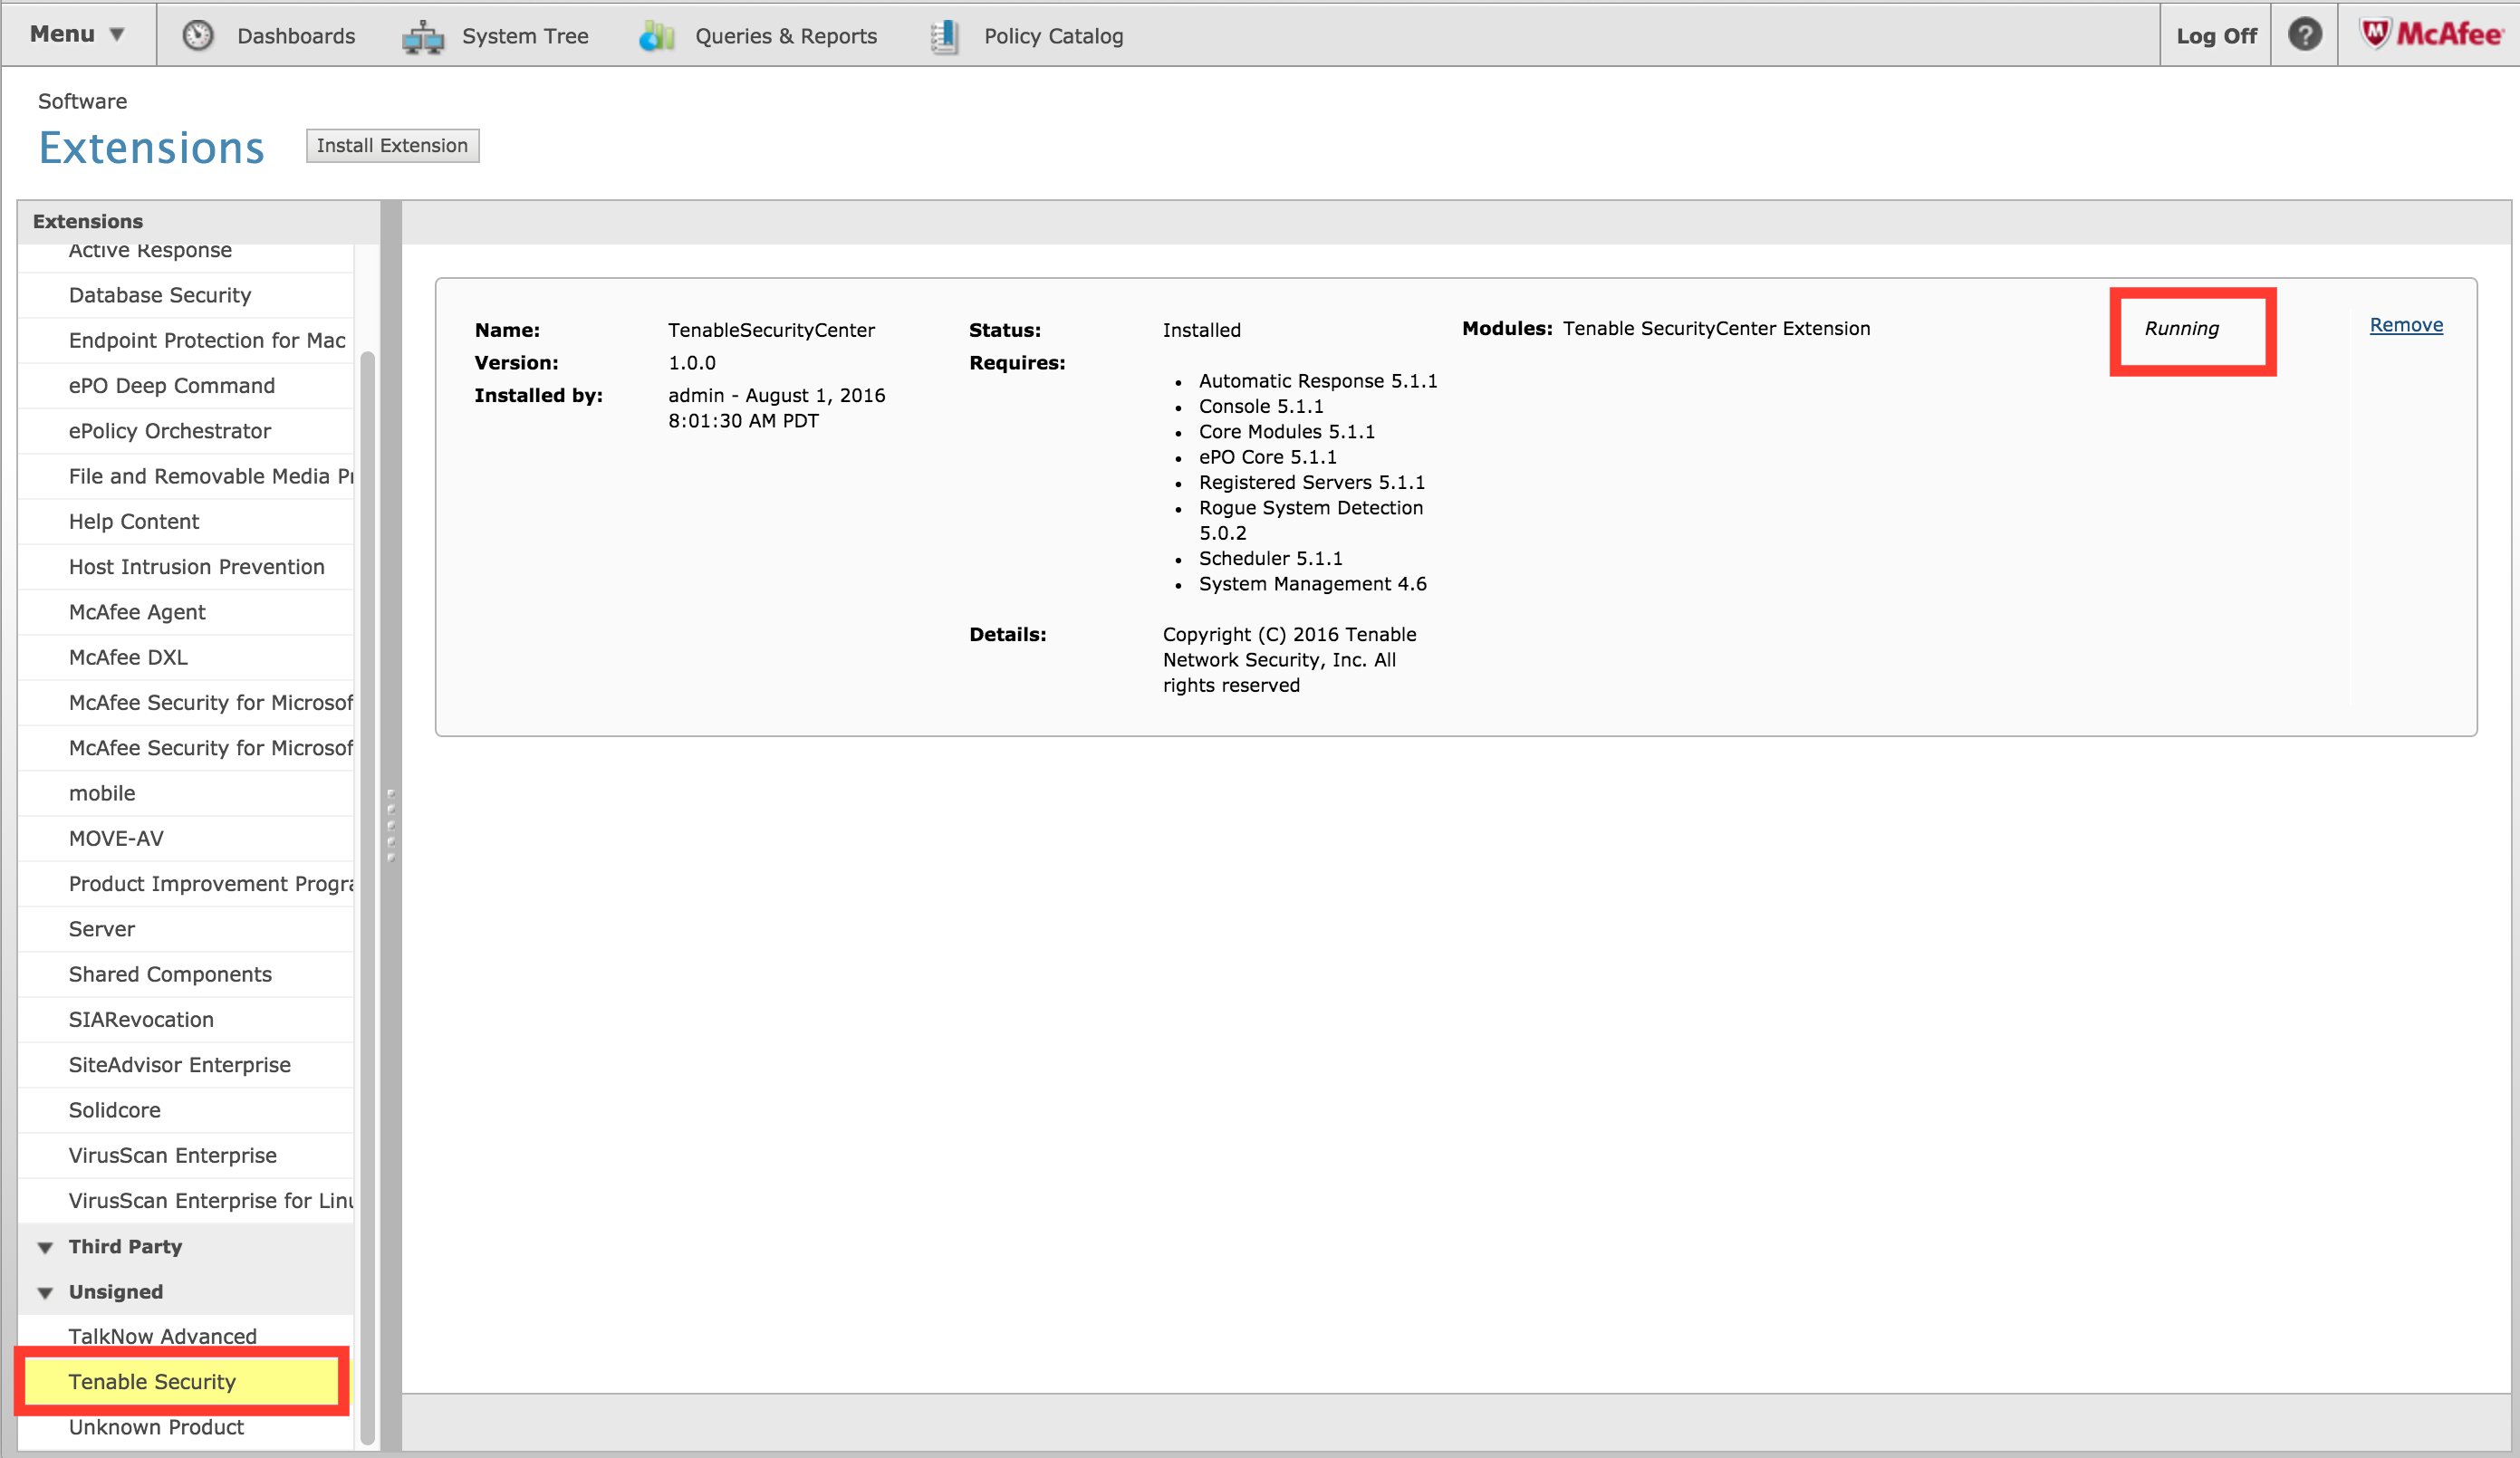Click System Management 4.6 requirement
2520x1458 pixels.
1312,584
